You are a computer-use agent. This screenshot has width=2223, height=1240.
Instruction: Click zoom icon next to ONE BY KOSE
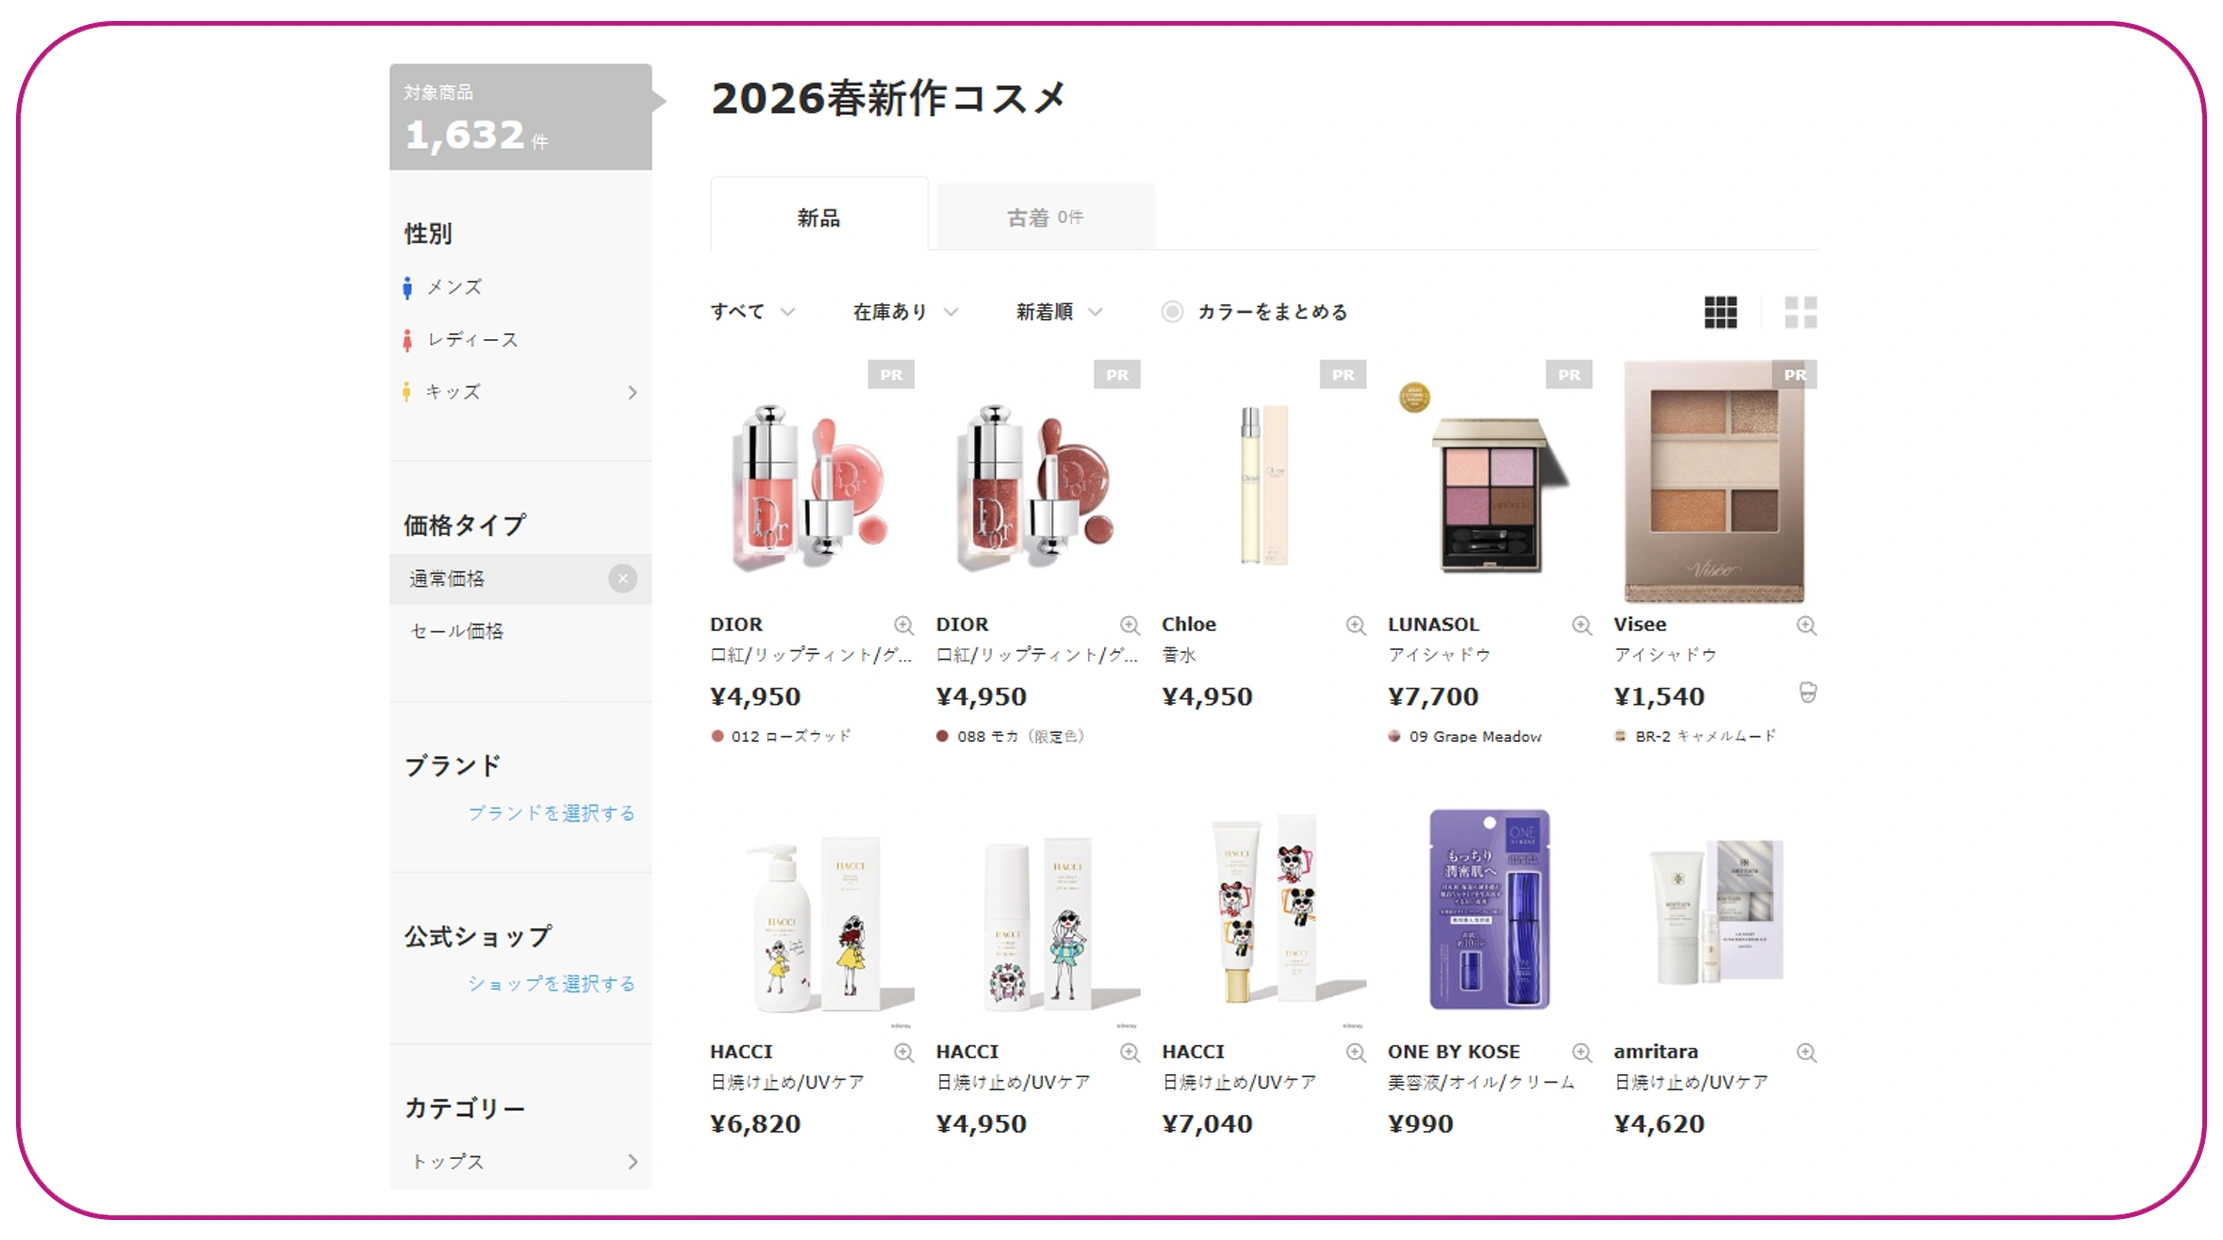[1581, 1052]
